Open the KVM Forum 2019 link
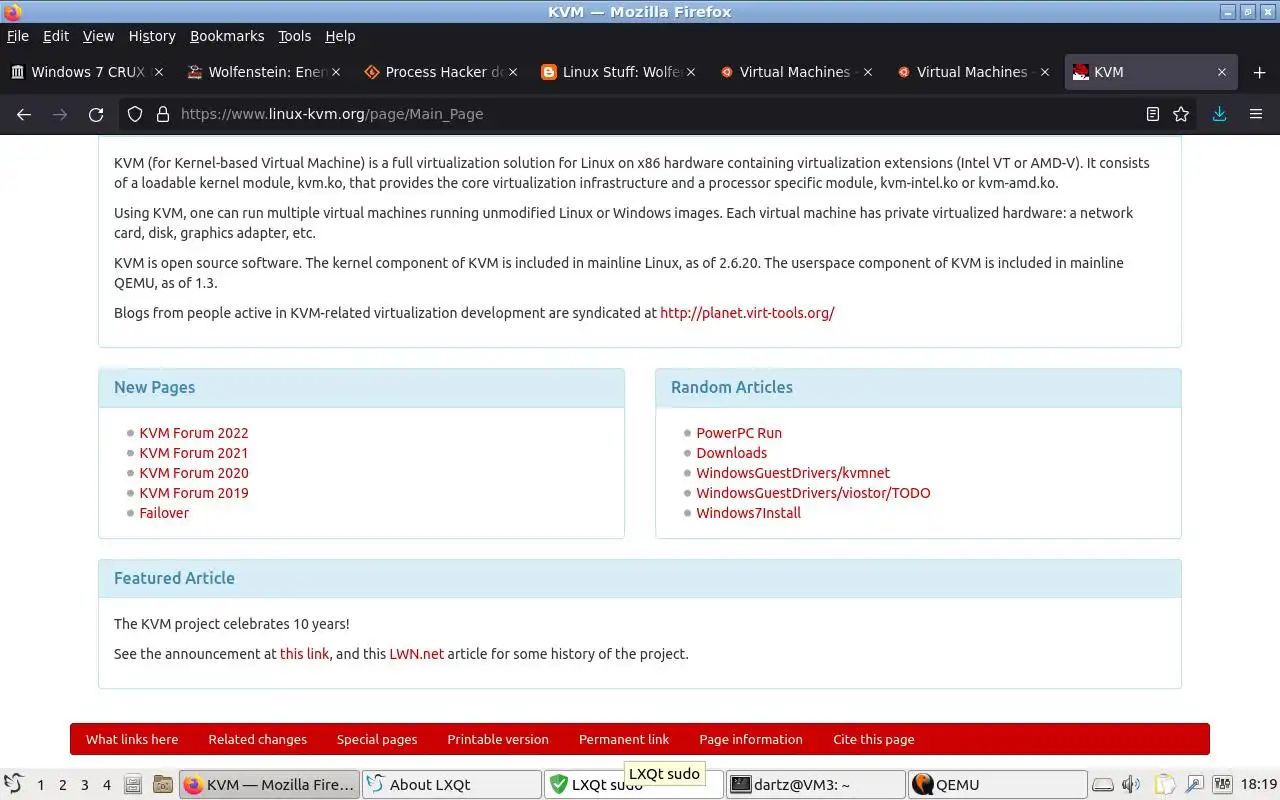 tap(194, 493)
